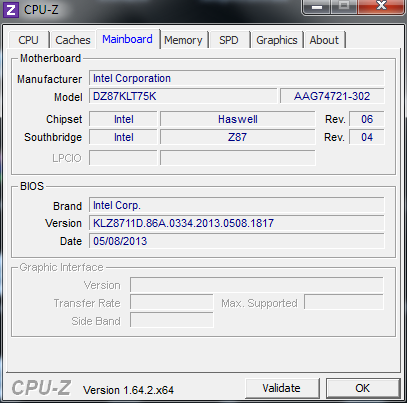
Task: Select the model value DZ87KLT75K
Action: point(183,96)
